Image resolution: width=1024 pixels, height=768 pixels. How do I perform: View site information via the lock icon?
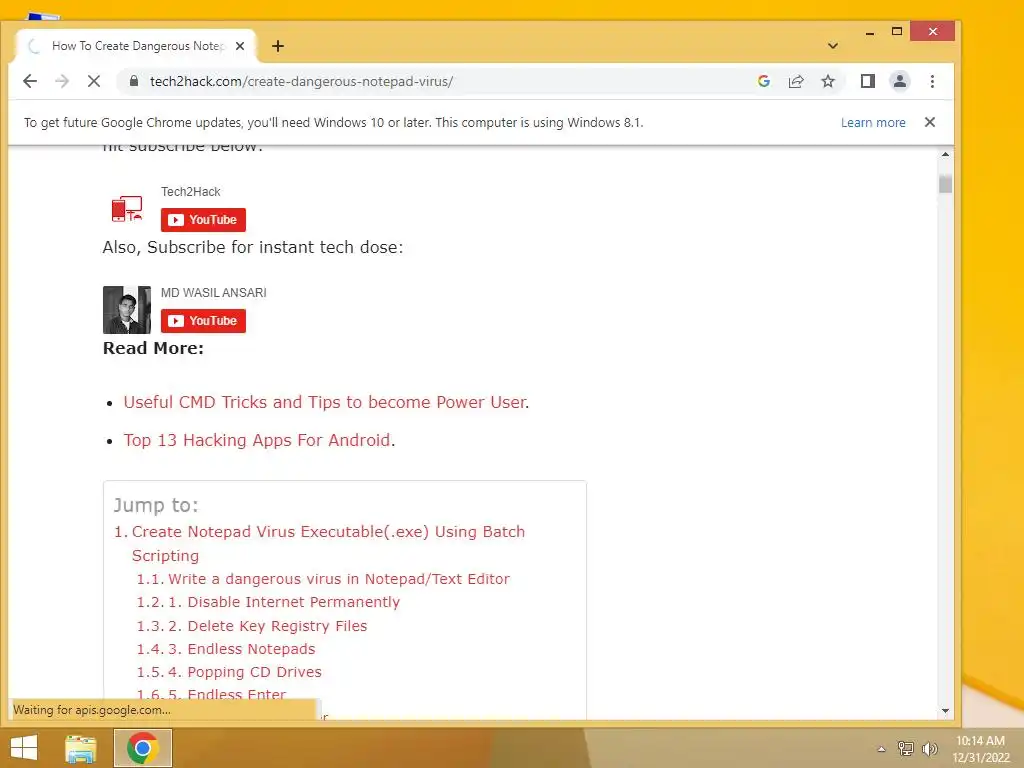[134, 81]
